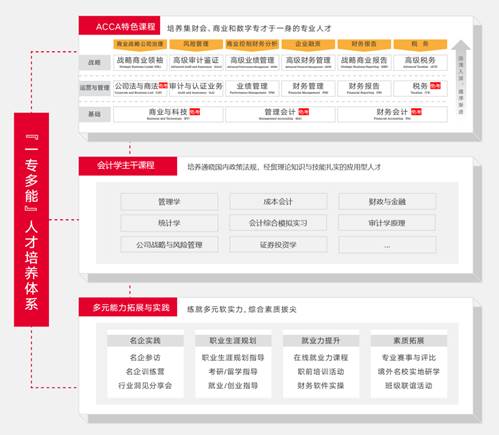
Task: Click the red badge beside 商业与科技
Action: [195, 112]
